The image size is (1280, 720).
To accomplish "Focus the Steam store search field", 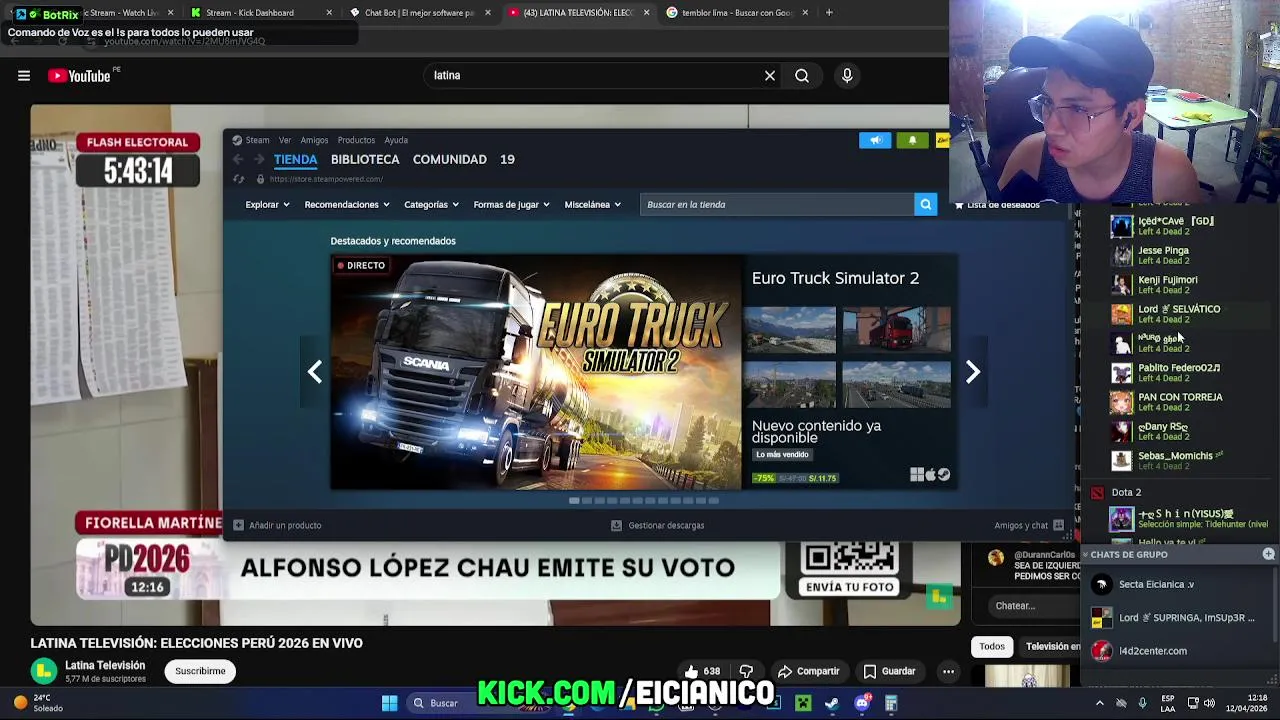I will pos(777,204).
